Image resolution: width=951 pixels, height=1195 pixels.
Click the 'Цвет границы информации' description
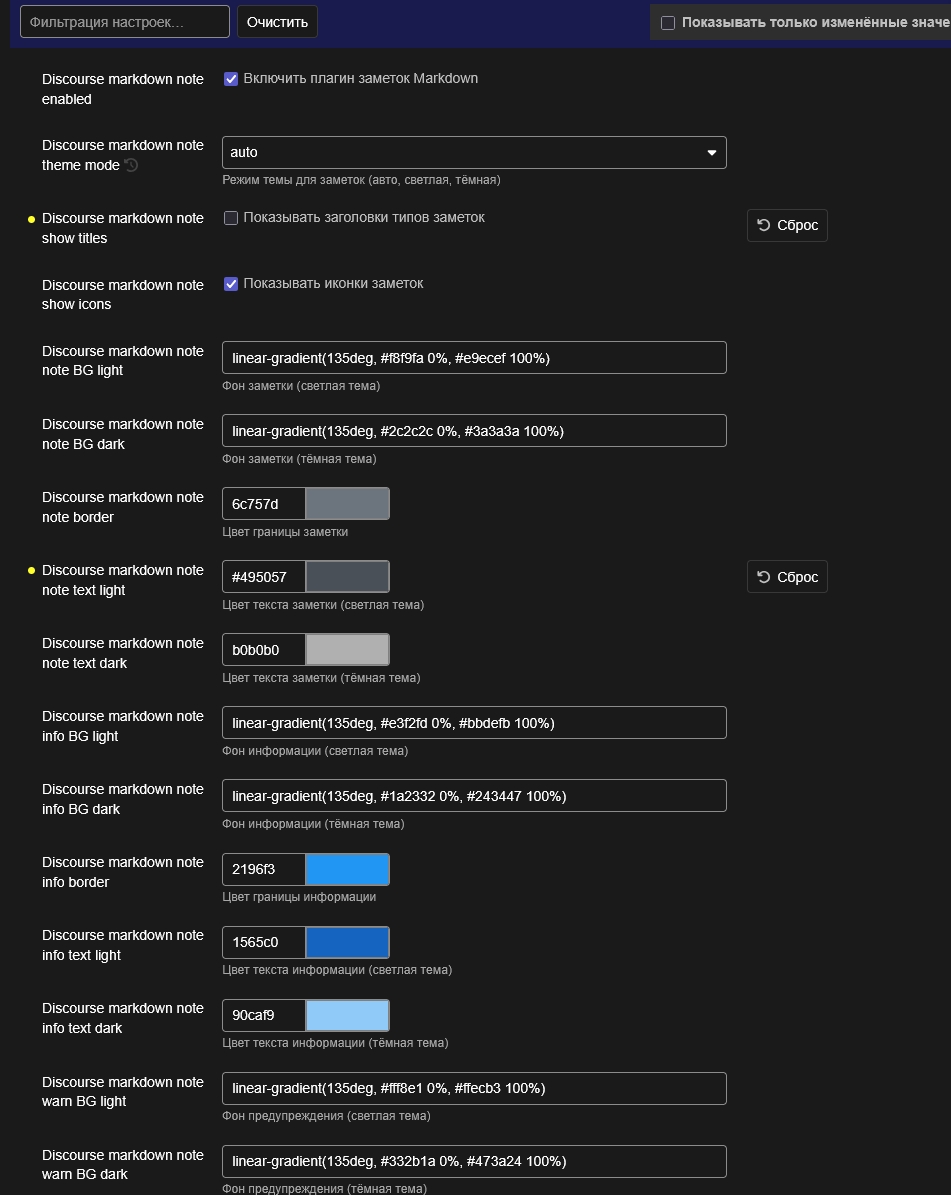(299, 897)
